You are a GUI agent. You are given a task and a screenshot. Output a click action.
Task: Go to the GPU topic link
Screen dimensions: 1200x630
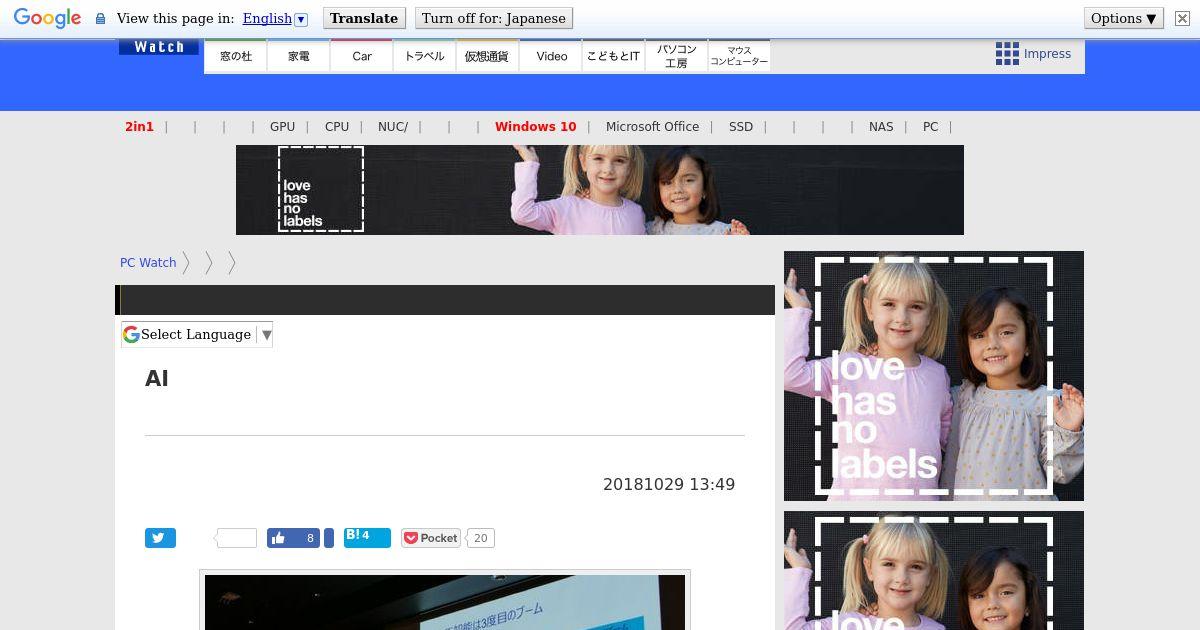click(282, 127)
